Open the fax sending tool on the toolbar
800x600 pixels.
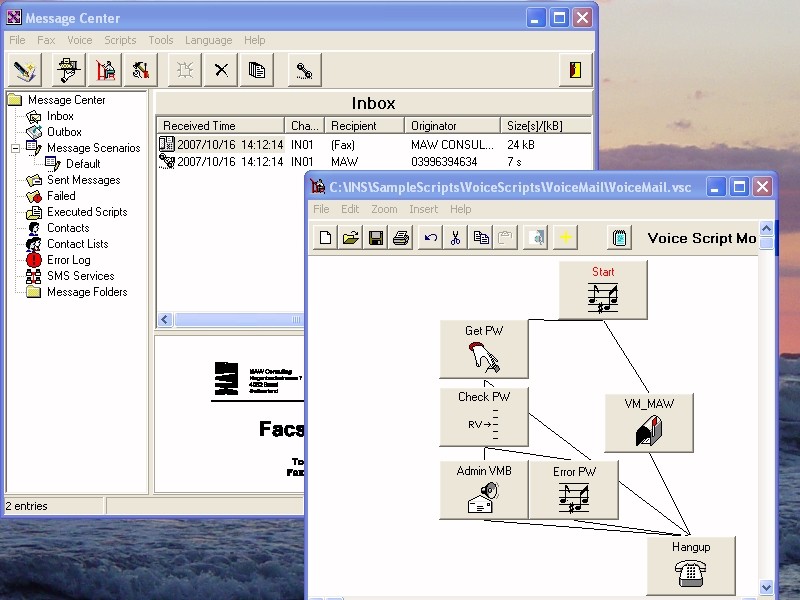(x=67, y=70)
